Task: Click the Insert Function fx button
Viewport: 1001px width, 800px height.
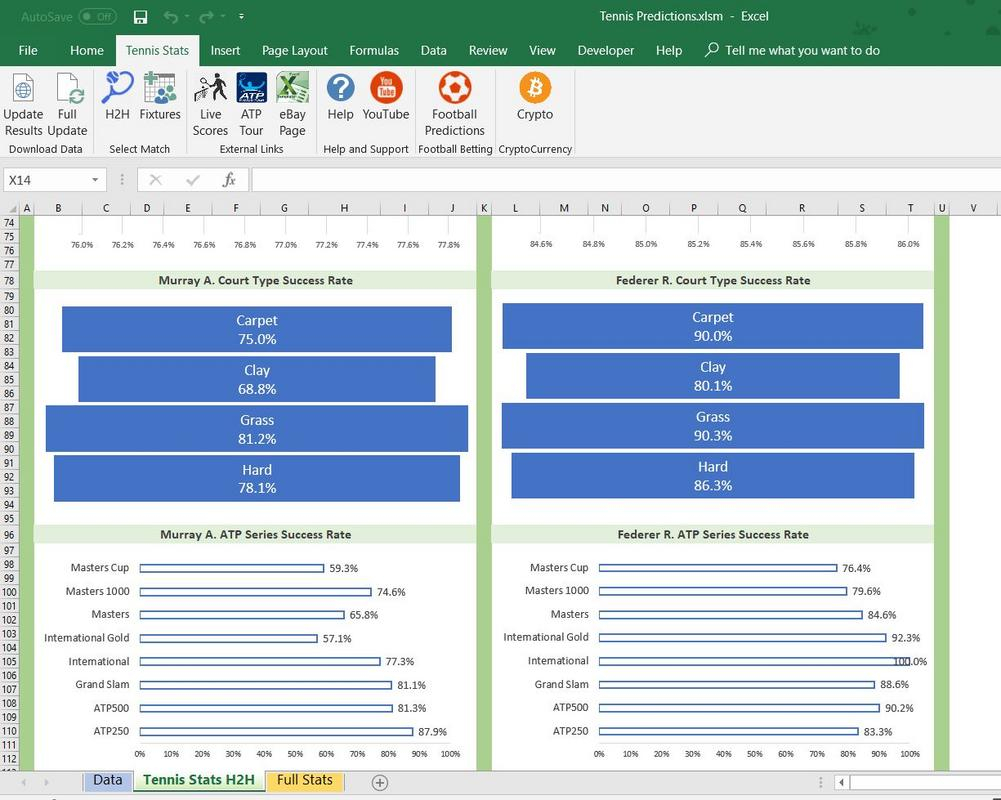Action: [229, 180]
